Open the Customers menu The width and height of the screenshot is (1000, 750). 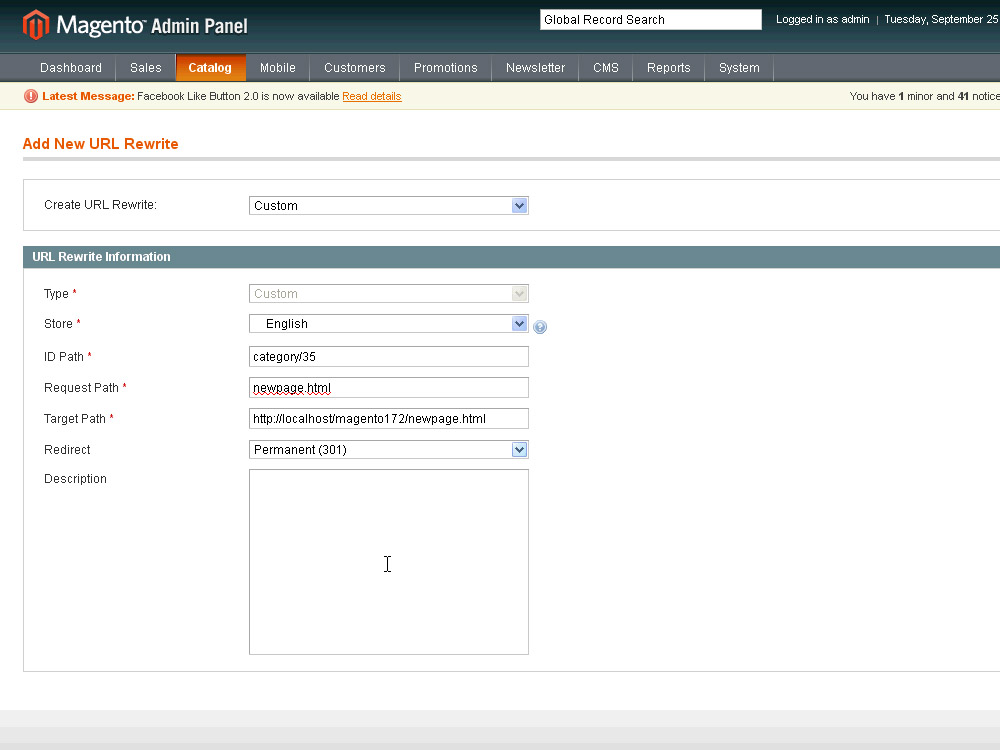[354, 68]
